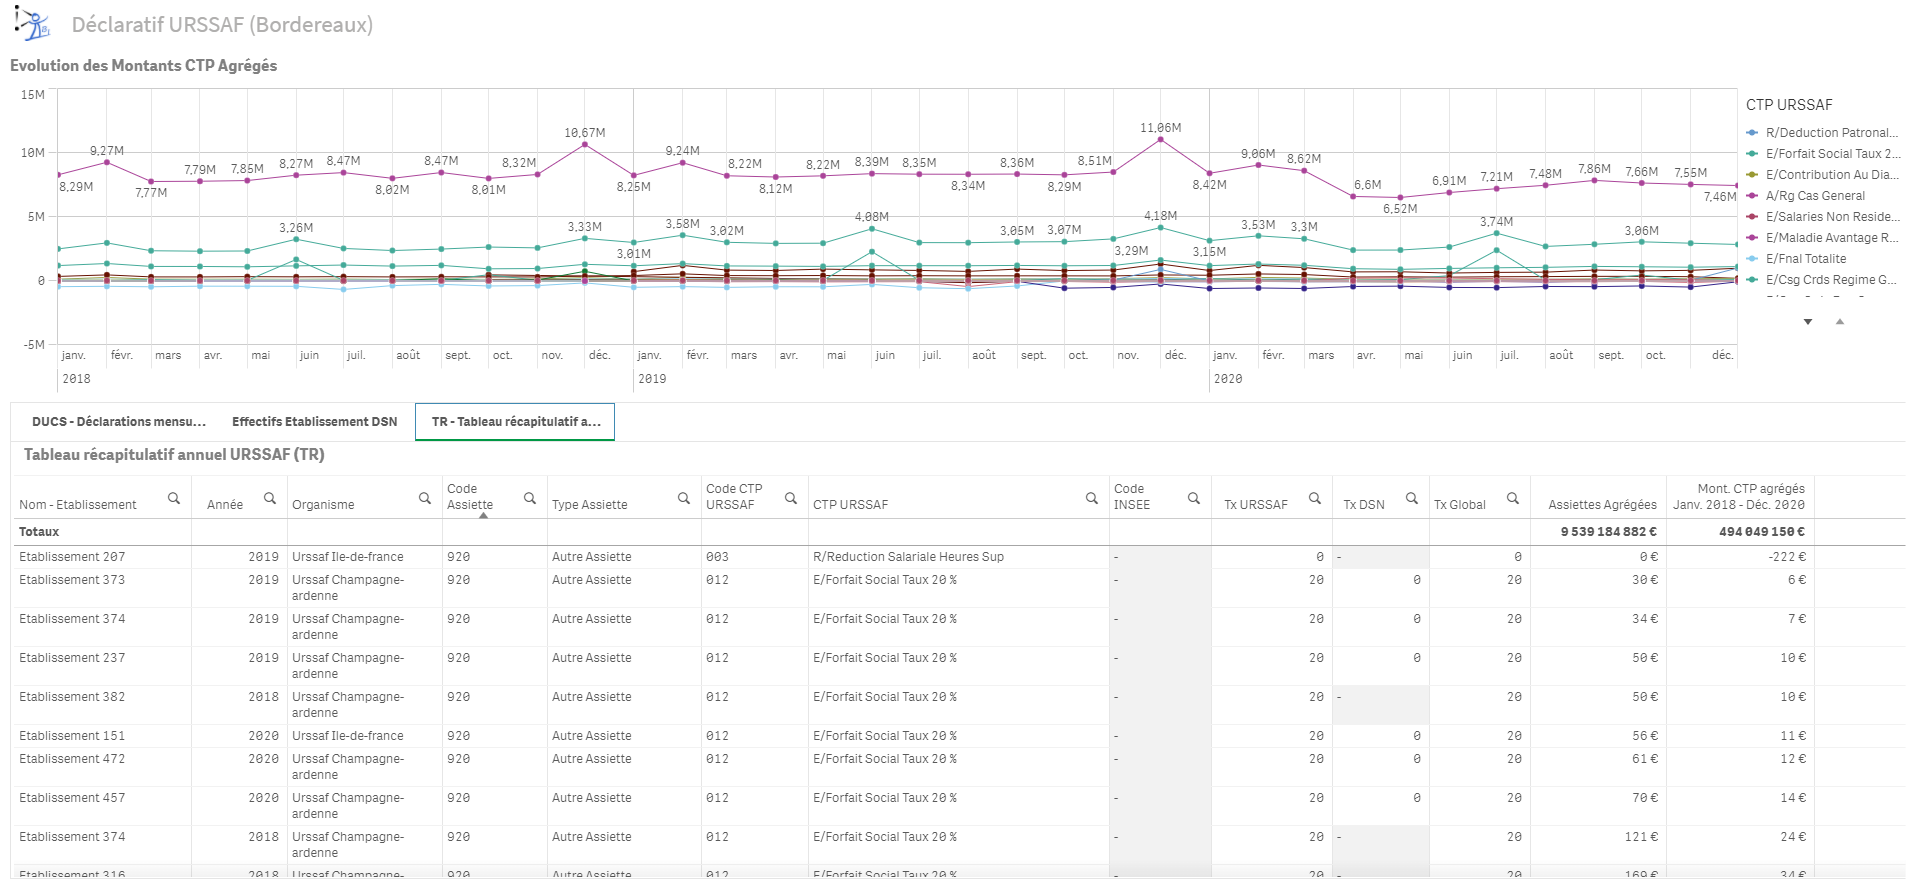Search the Tx Global column values
1906x880 pixels.
coord(1513,498)
